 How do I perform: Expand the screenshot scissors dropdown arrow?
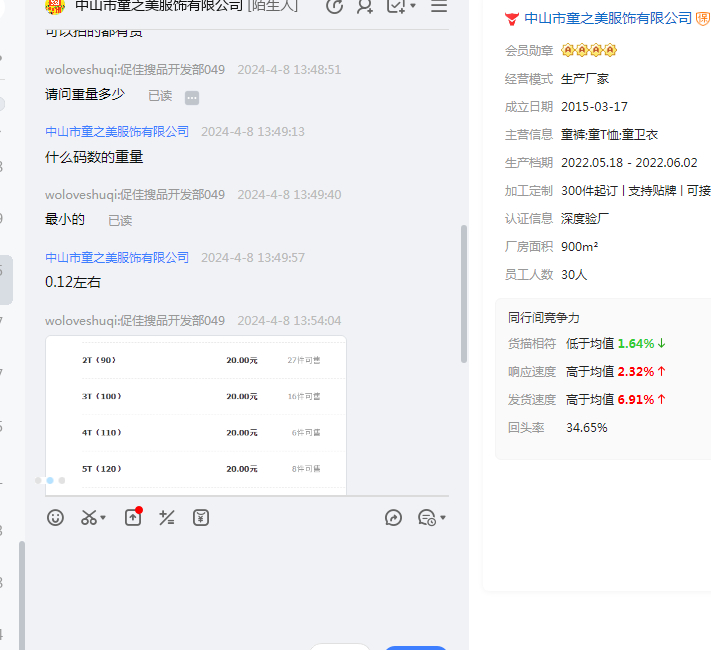pyautogui.click(x=103, y=518)
